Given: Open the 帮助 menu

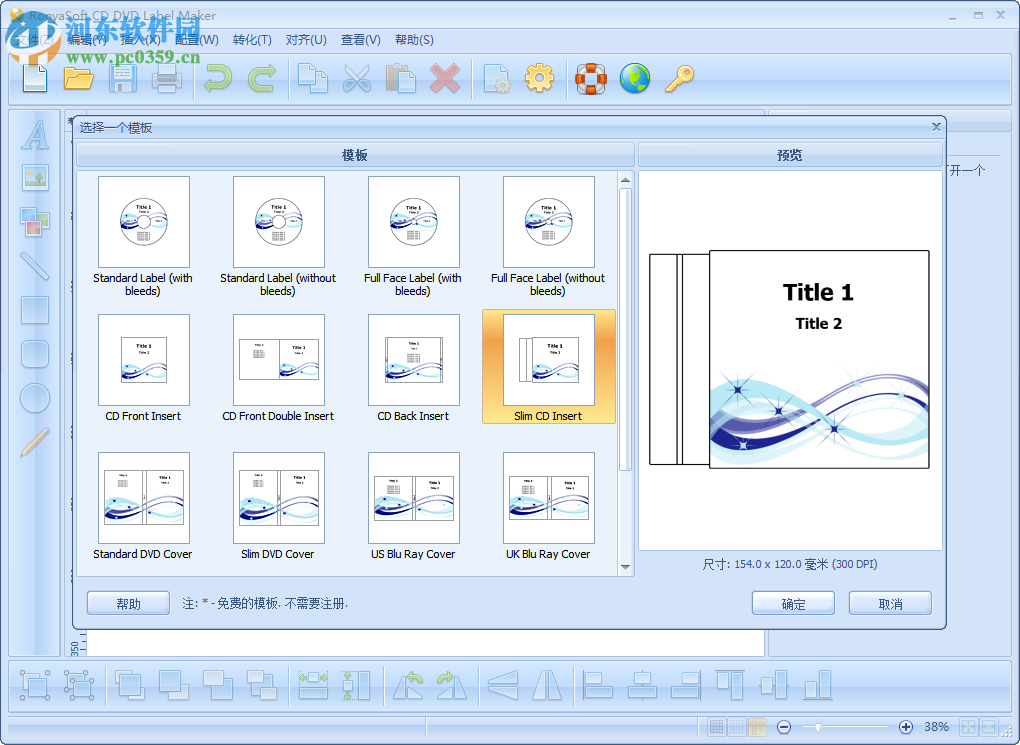Looking at the screenshot, I should coord(413,40).
